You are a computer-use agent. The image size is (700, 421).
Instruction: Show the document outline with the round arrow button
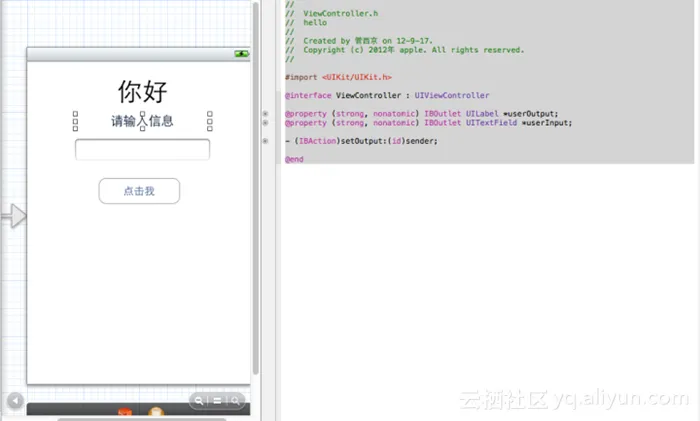15,400
